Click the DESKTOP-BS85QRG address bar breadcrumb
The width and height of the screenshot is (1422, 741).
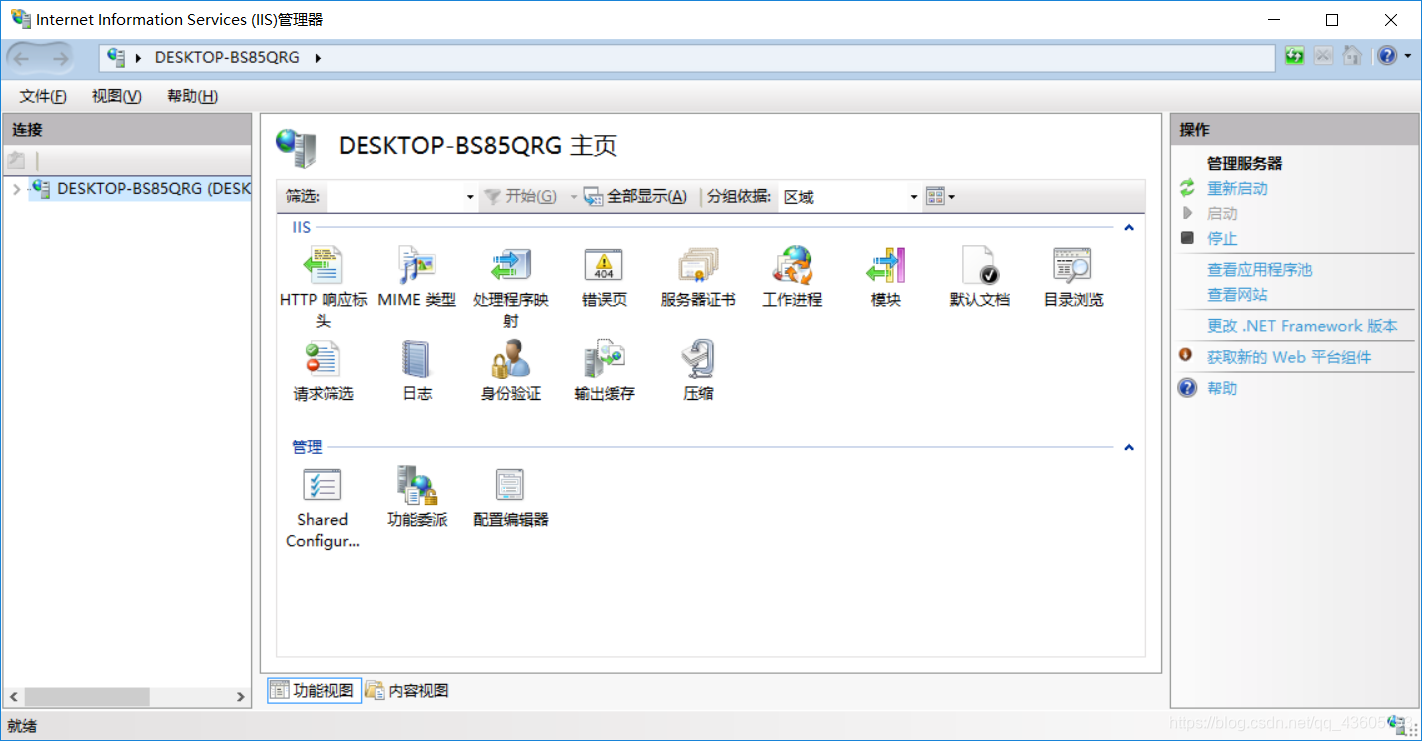(227, 57)
